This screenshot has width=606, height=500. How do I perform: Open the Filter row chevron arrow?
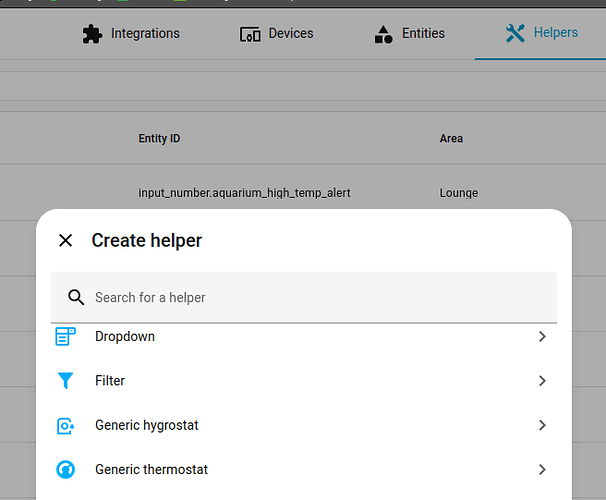coord(542,381)
